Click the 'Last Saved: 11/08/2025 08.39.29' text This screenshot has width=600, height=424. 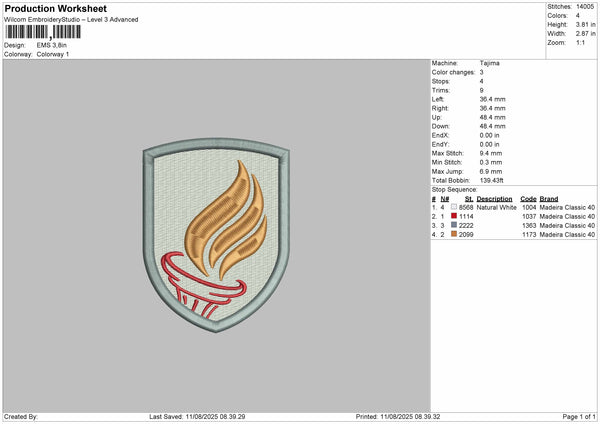point(197,417)
